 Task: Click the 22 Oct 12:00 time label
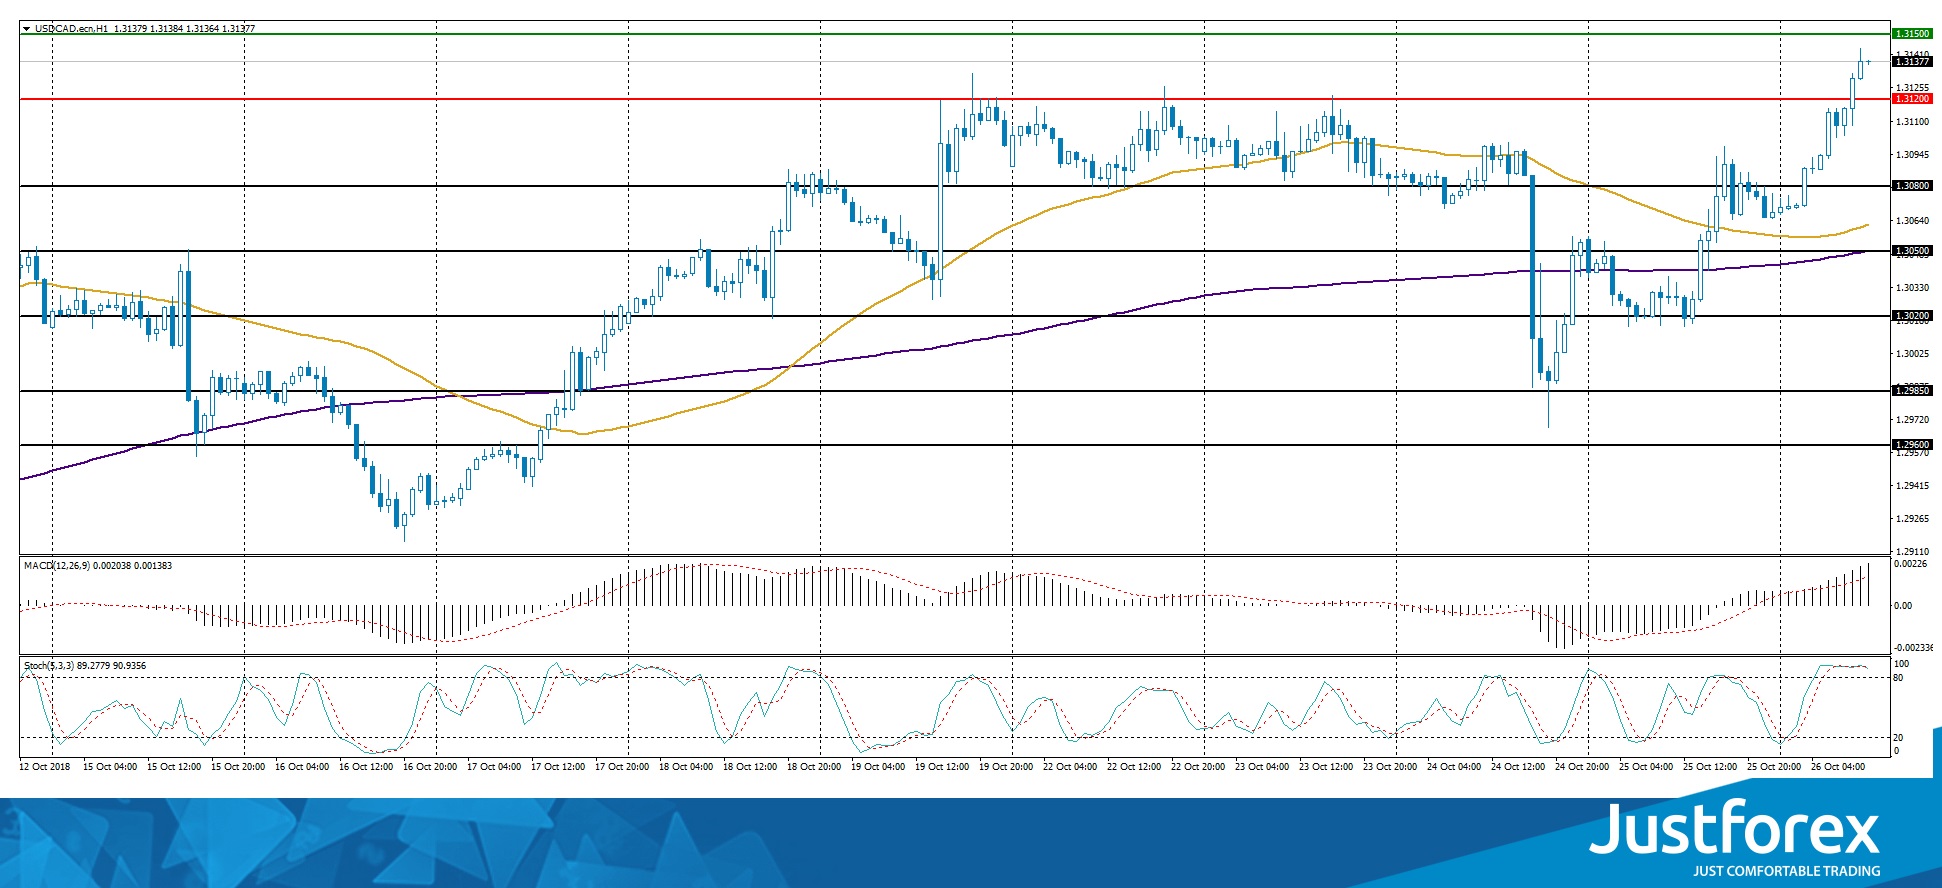coord(1134,767)
